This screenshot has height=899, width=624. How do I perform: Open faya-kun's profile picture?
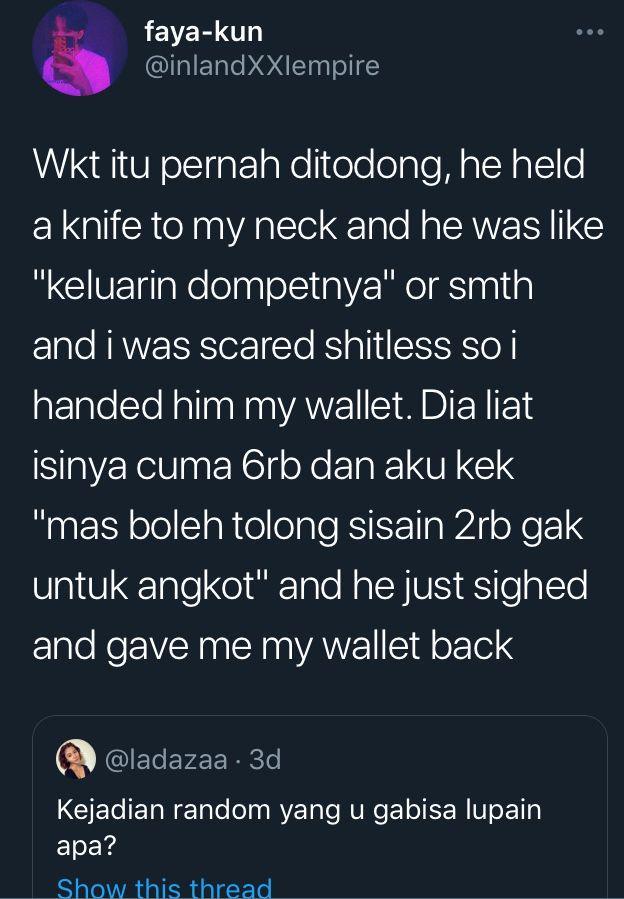[x=79, y=48]
